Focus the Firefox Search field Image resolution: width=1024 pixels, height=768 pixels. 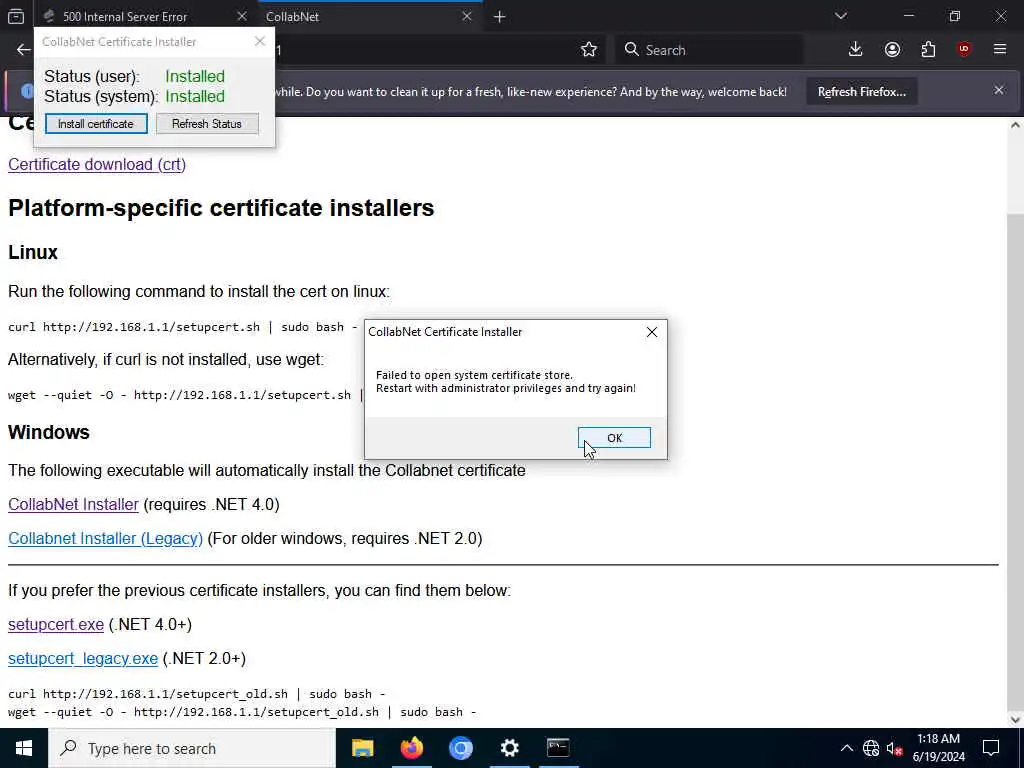tap(709, 50)
